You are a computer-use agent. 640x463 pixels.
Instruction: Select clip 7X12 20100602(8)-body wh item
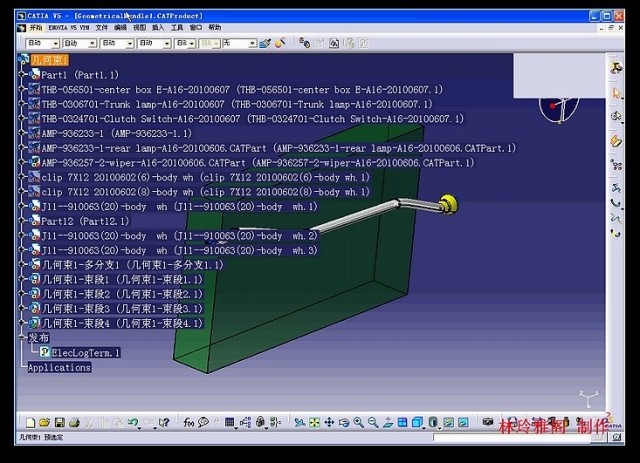tap(205, 192)
